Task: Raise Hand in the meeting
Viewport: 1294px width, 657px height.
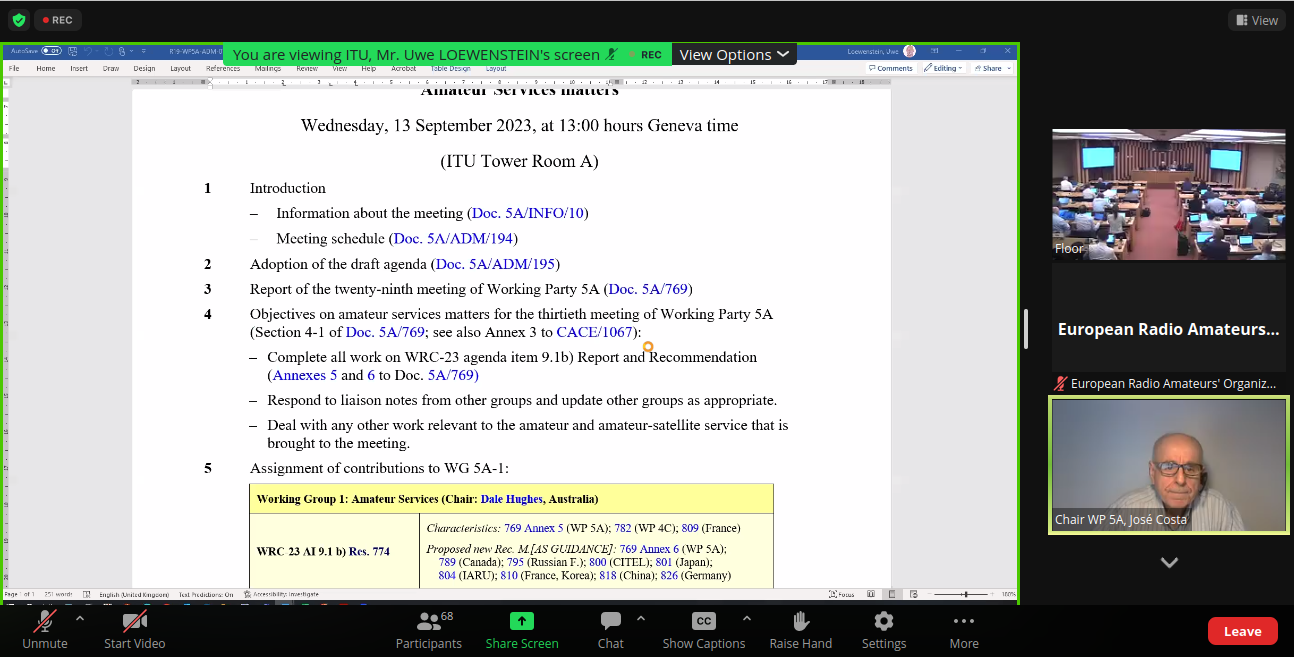Action: (x=801, y=631)
